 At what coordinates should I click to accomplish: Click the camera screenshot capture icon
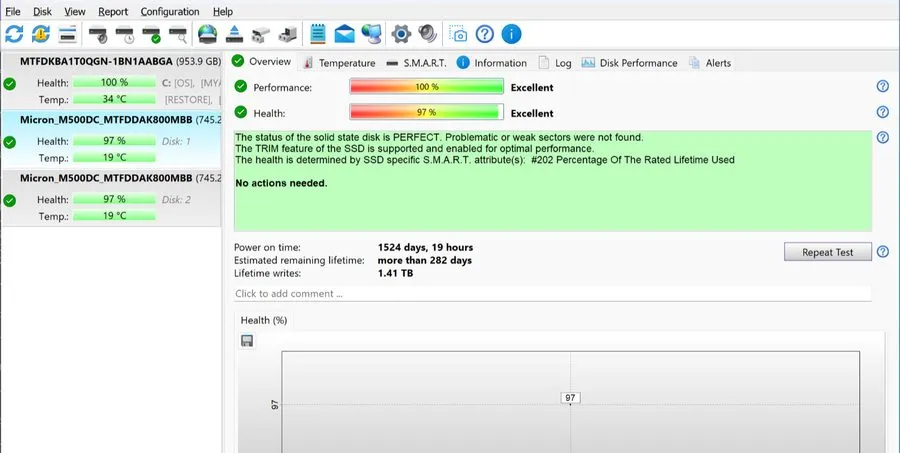tap(457, 34)
